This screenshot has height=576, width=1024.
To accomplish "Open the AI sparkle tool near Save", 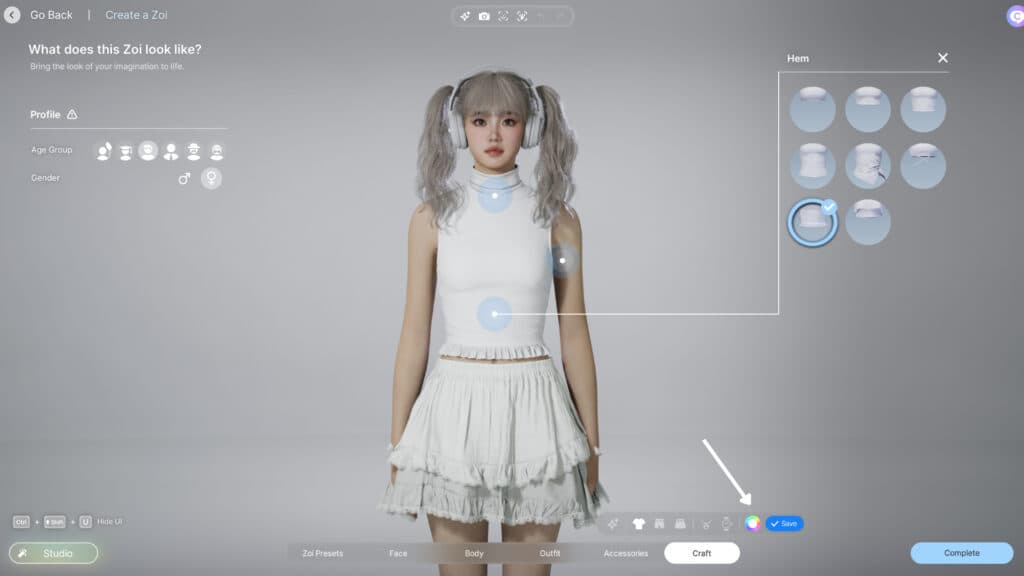I will tap(615, 522).
